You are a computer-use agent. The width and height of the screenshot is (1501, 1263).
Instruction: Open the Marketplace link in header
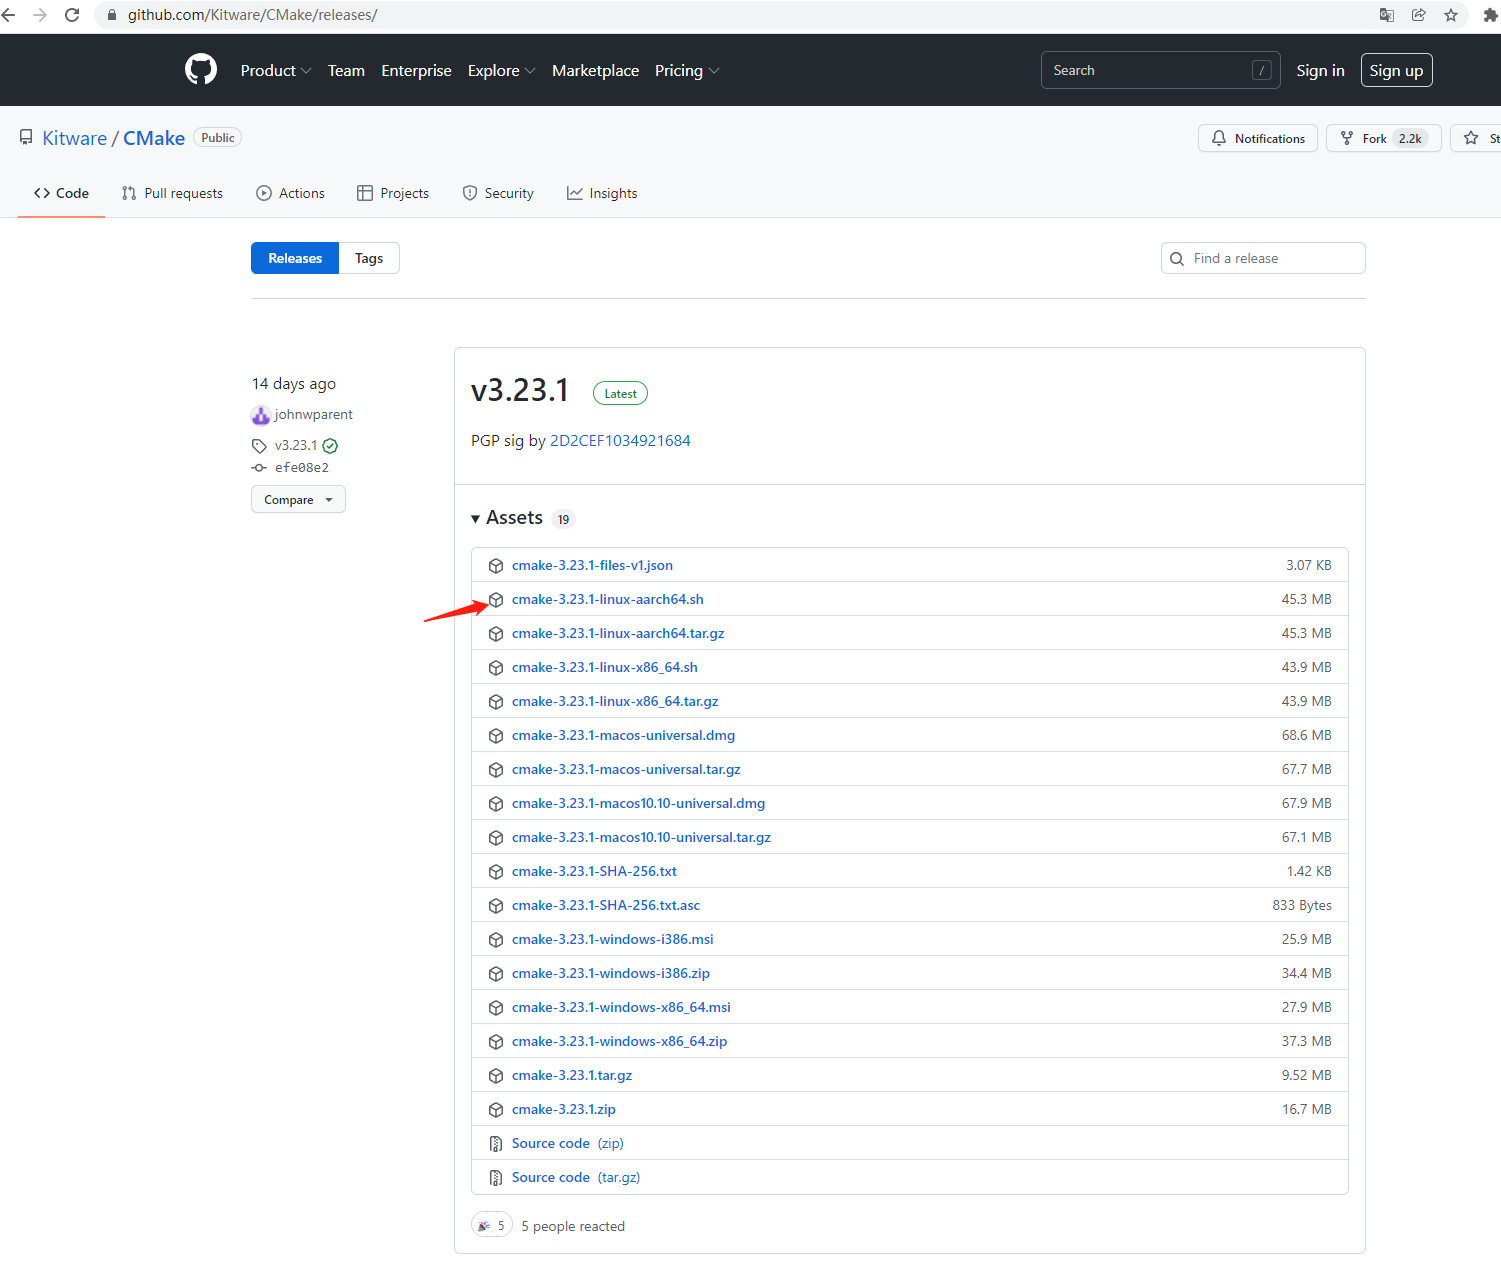coord(595,71)
